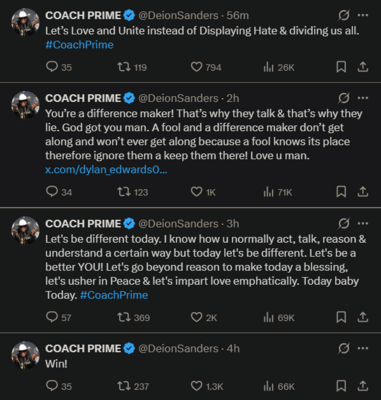The height and width of the screenshot is (400, 381).
Task: Open the x.com/dylan_edwards0 link
Action: [x=106, y=170]
